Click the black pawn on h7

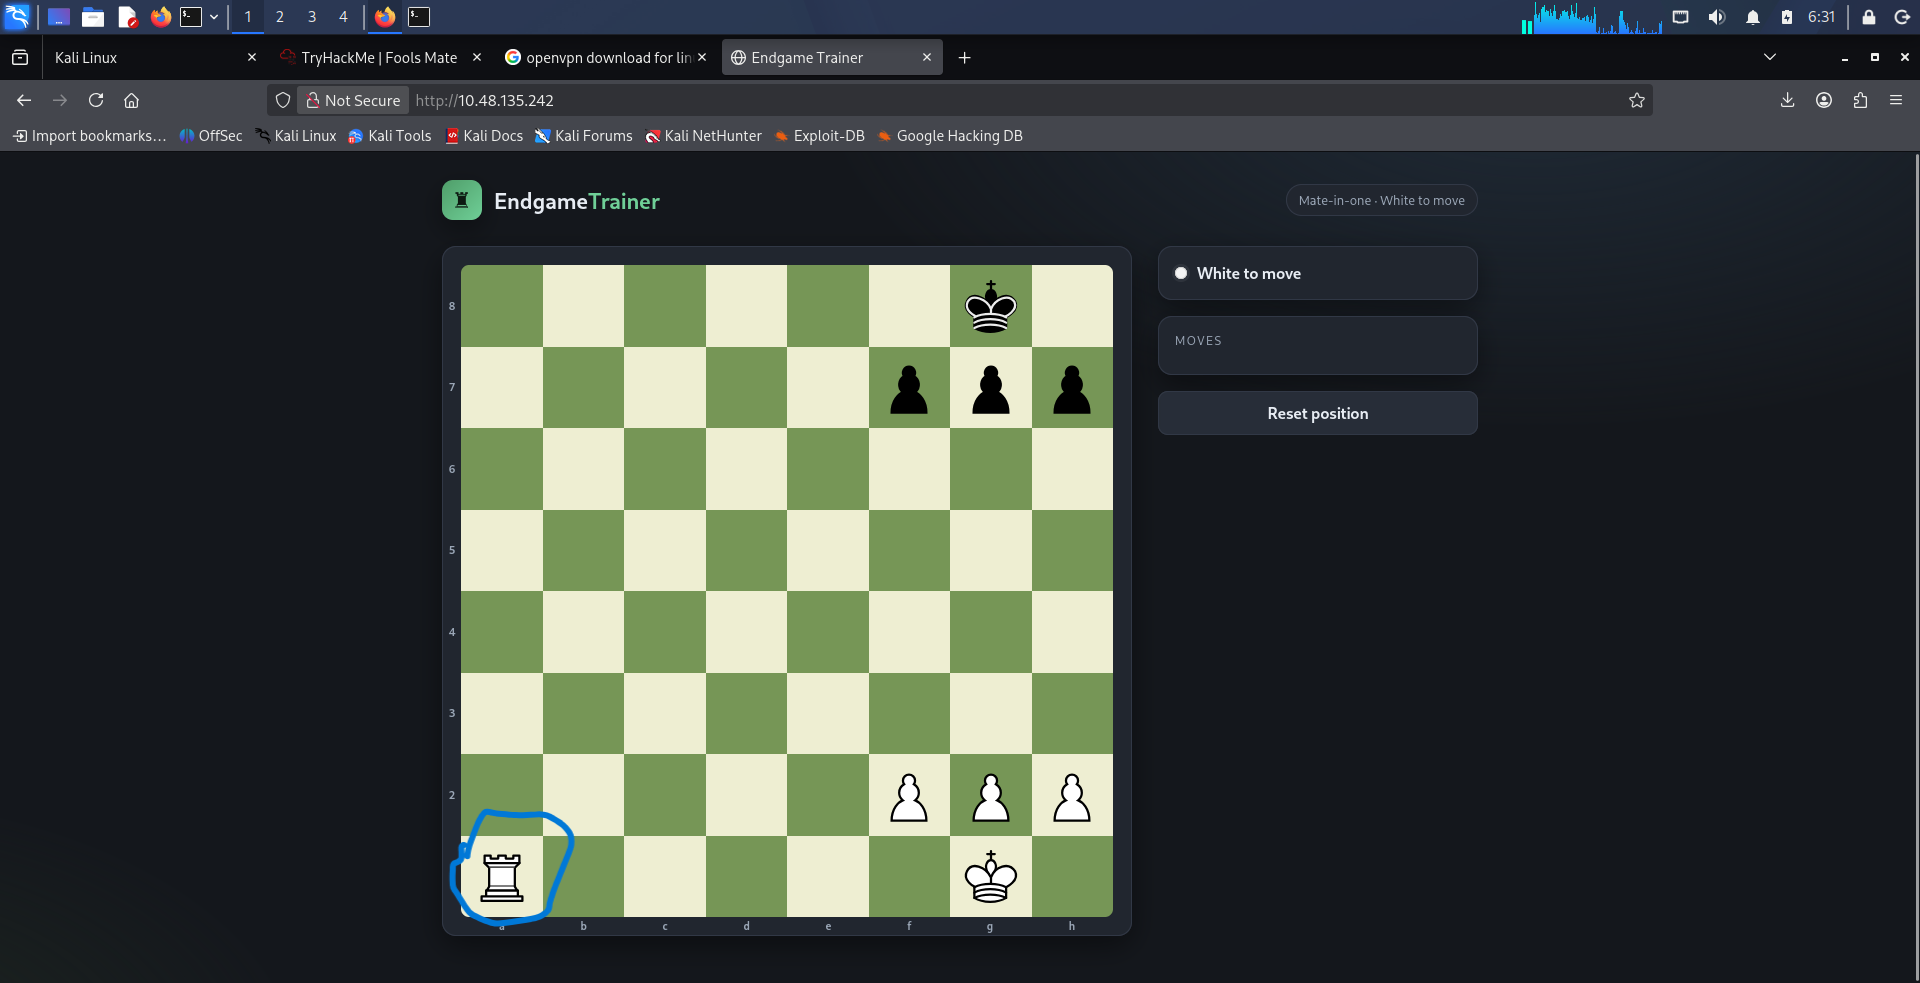point(1072,389)
